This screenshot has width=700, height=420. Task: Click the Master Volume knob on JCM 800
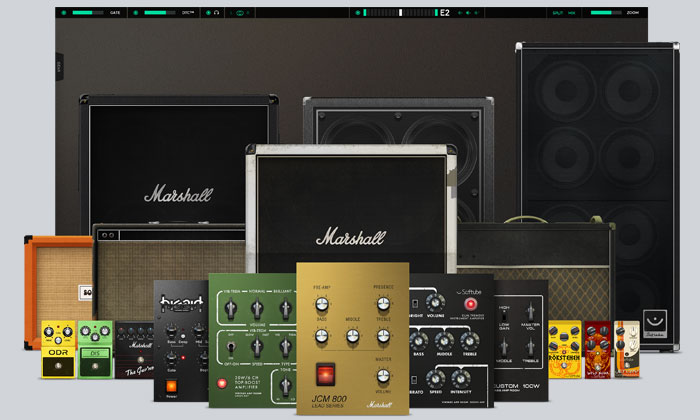point(383,376)
